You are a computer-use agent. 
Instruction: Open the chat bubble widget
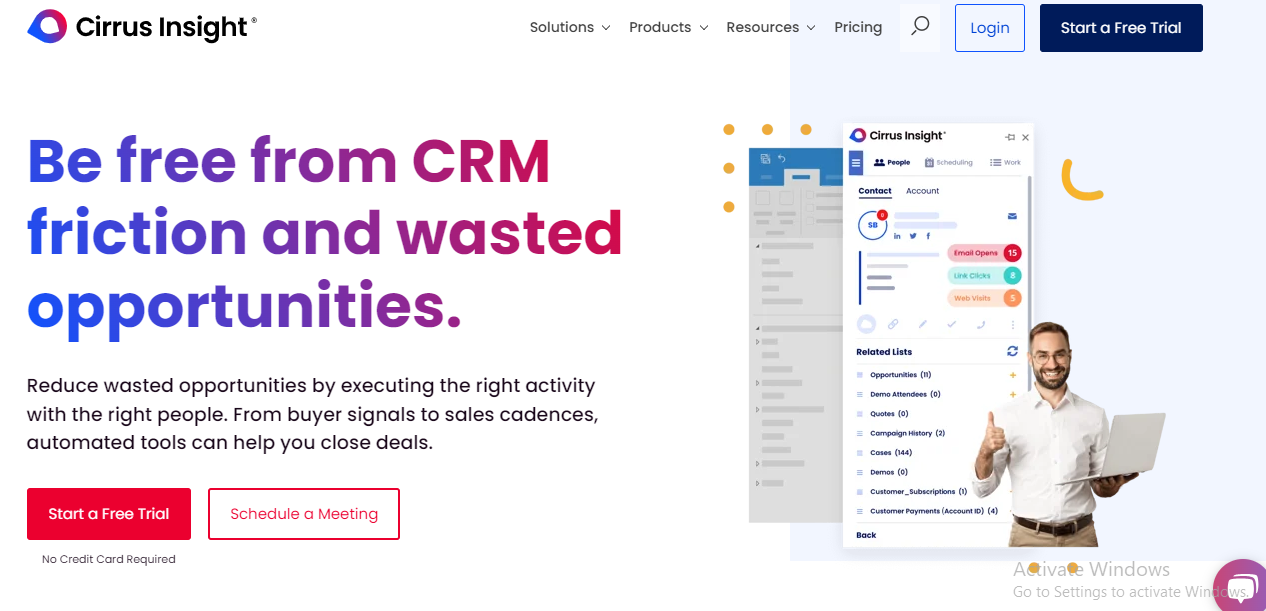pyautogui.click(x=1241, y=587)
